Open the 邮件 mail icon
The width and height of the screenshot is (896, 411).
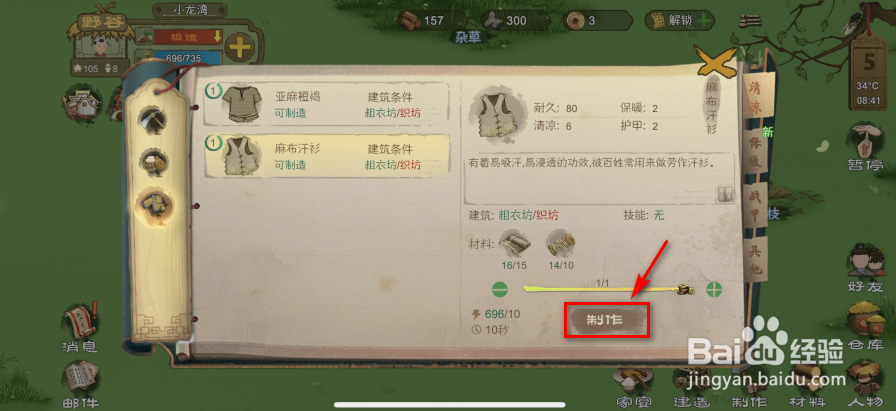80,384
